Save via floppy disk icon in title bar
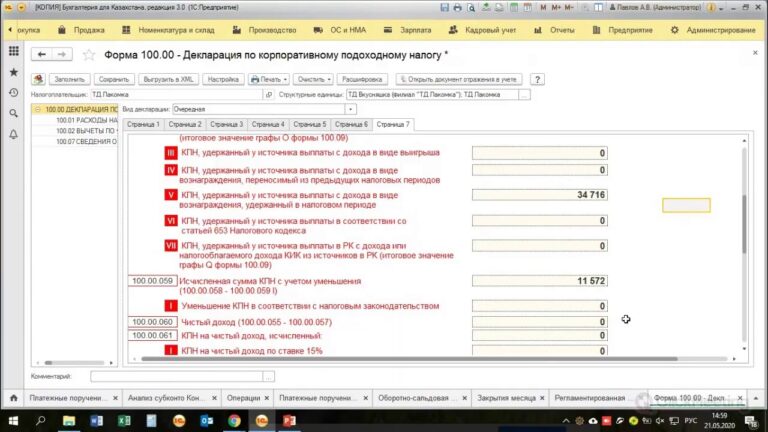Screen dimensions: 768x432 pyautogui.click(x=444, y=7)
